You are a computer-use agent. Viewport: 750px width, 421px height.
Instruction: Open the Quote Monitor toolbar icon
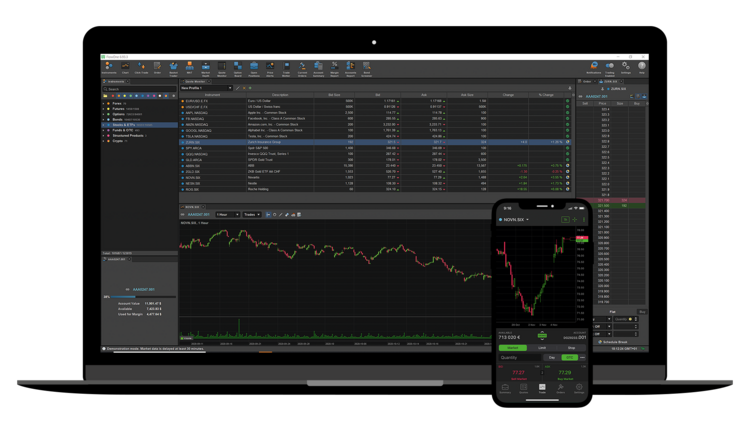point(221,68)
